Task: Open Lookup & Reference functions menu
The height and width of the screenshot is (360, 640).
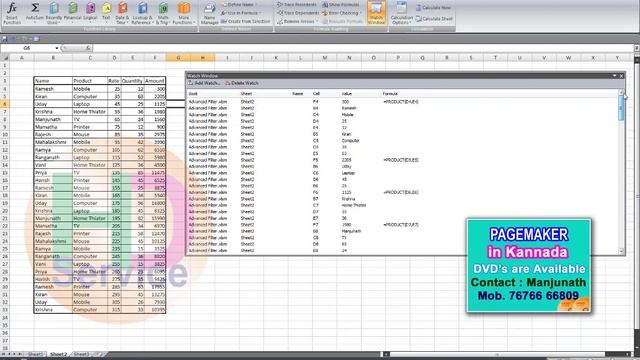Action: coord(142,13)
